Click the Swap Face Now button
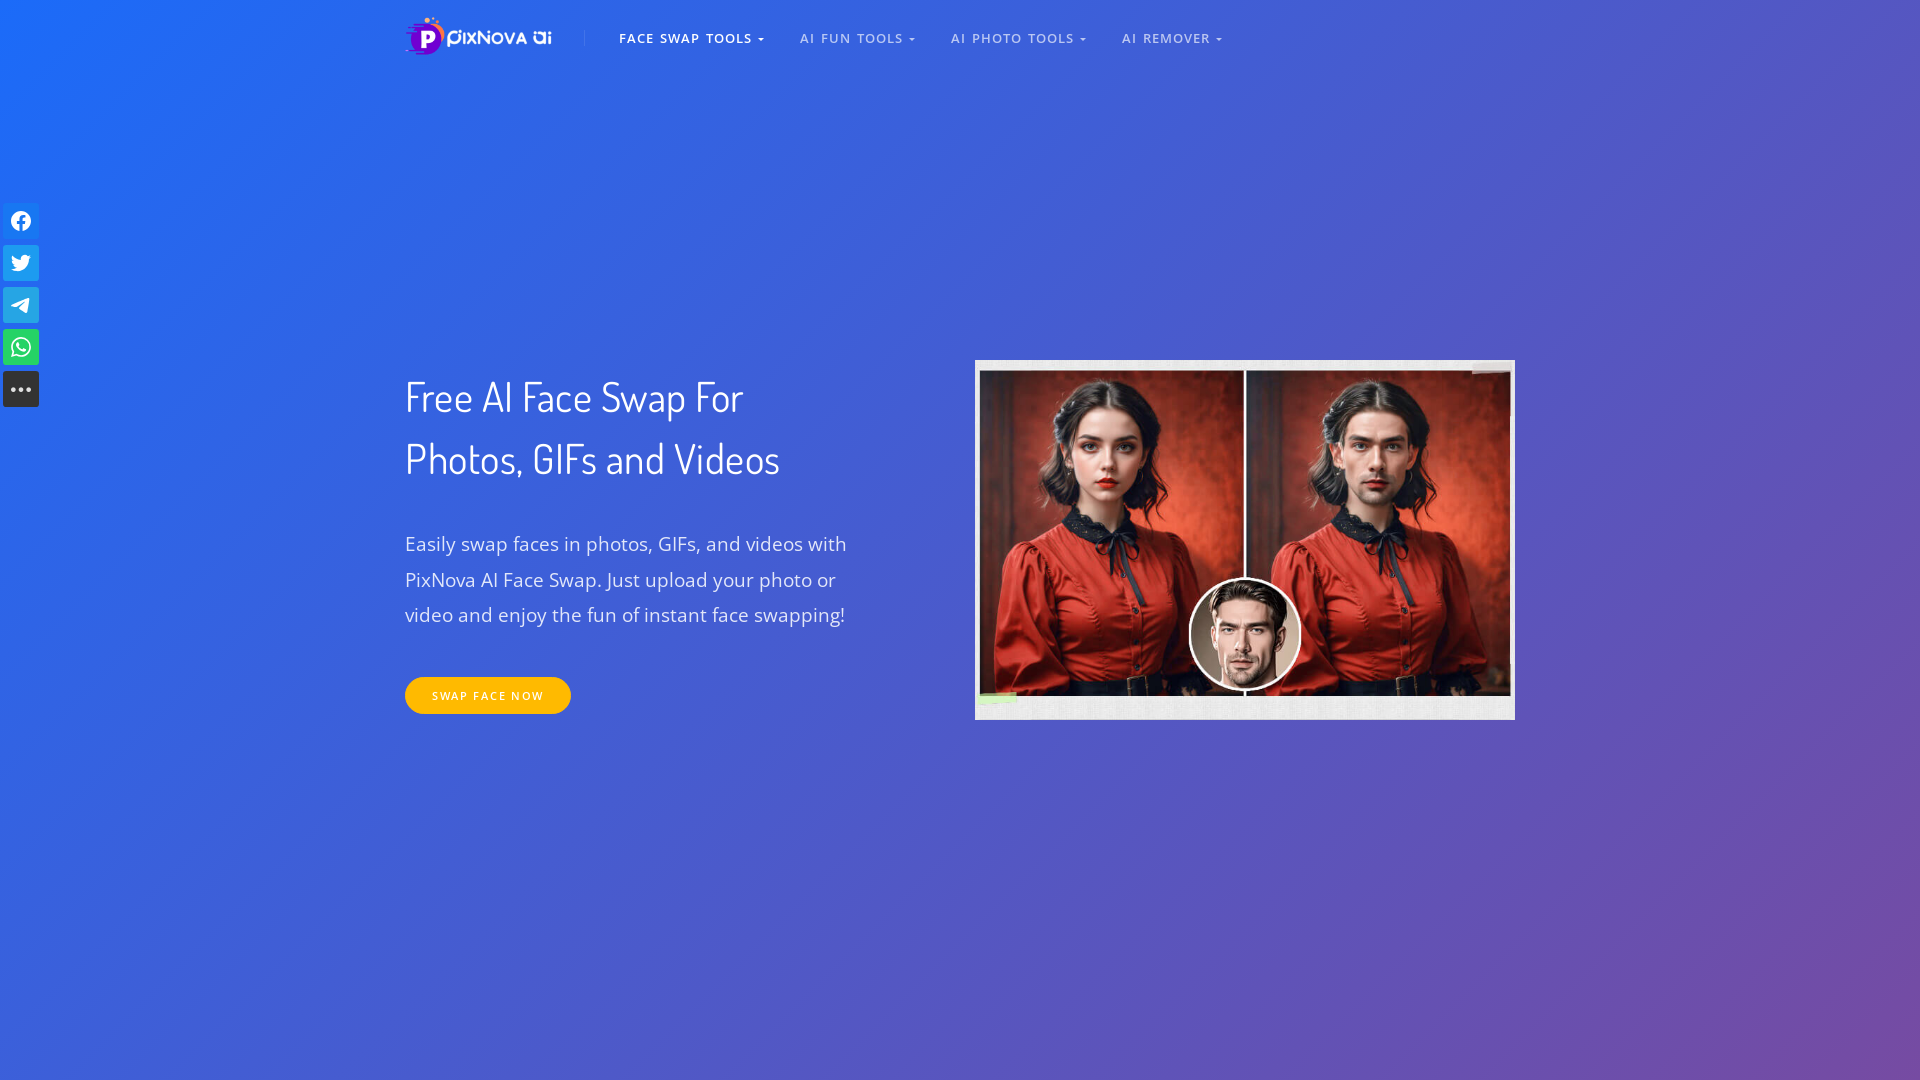The image size is (1920, 1080). point(488,695)
